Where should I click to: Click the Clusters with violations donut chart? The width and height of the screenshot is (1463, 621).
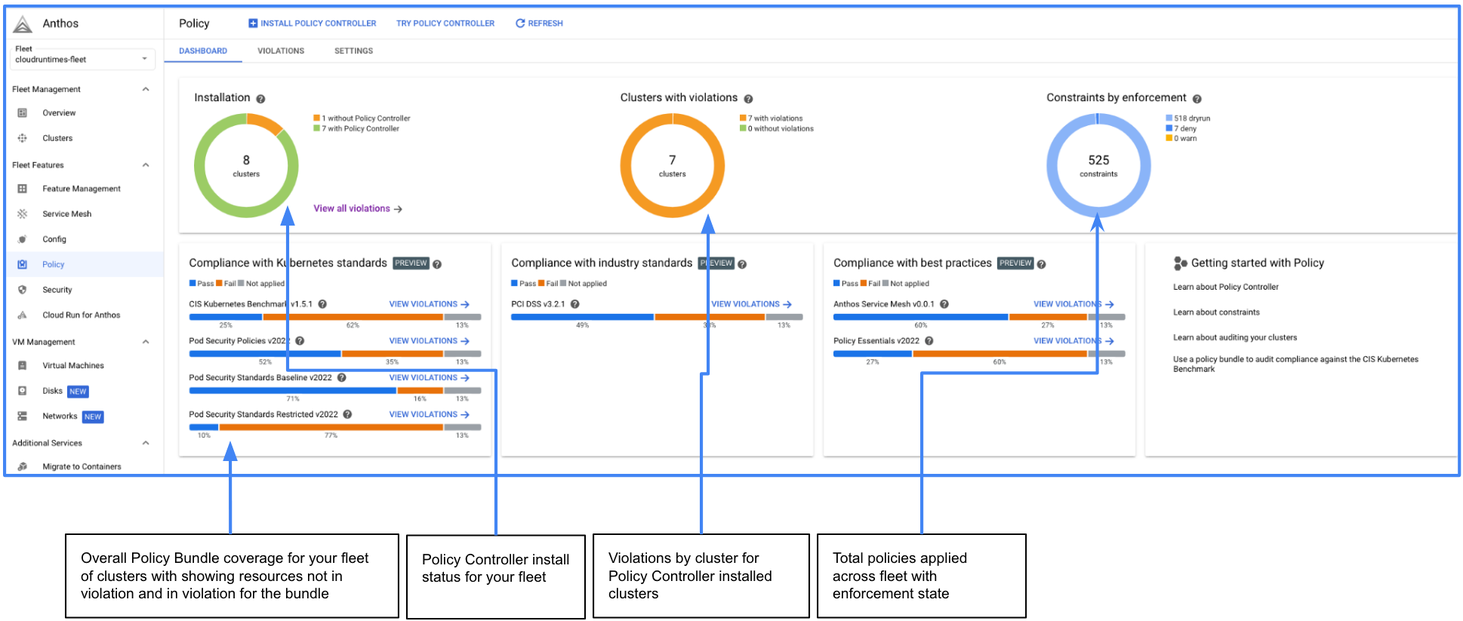672,165
